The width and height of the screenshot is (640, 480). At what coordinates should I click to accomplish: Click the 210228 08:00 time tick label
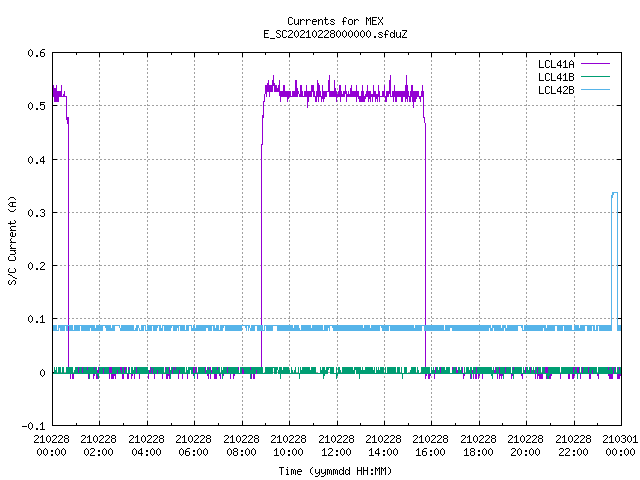[x=241, y=446]
